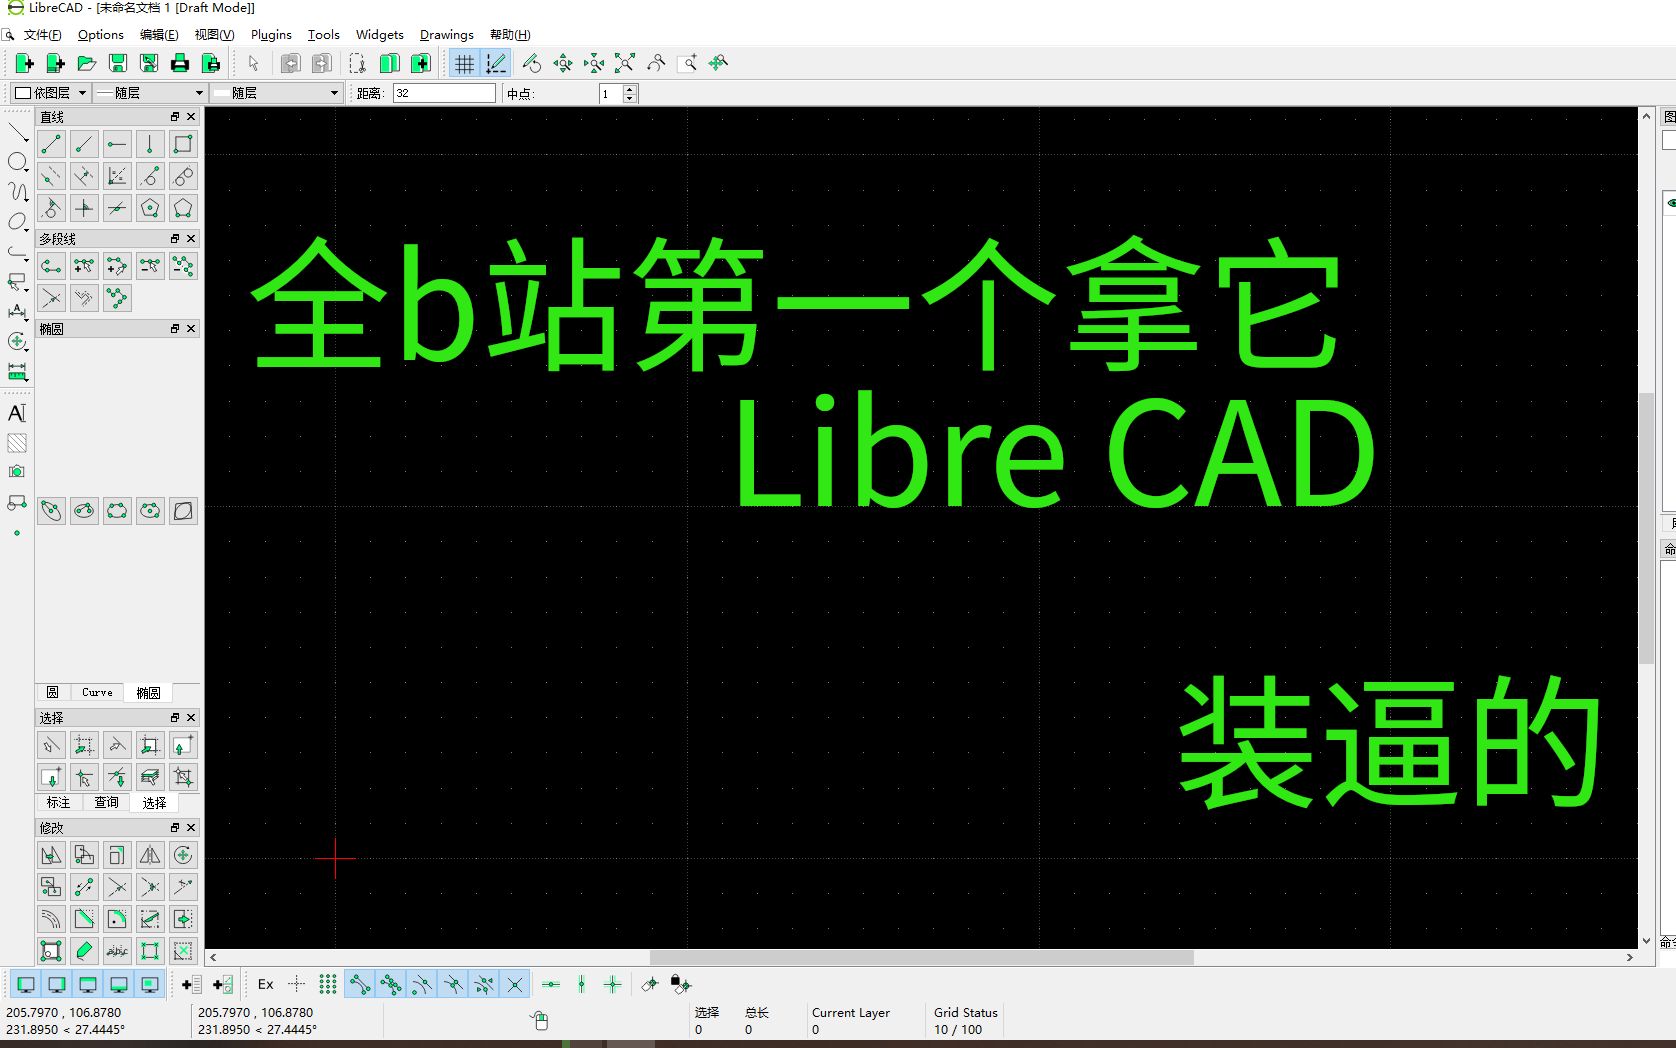
Task: Select the Mirror modify tool
Action: 150,855
